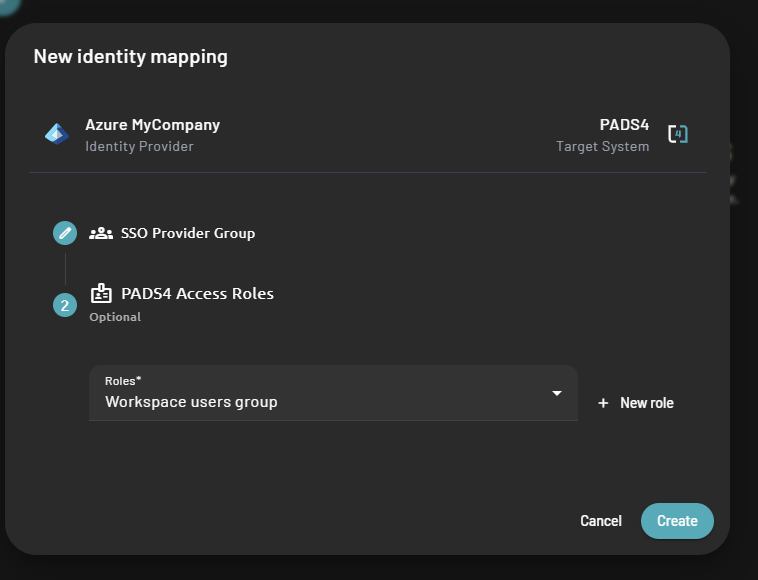The width and height of the screenshot is (758, 580).
Task: Click the PADS4 target system logo
Action: 678,134
